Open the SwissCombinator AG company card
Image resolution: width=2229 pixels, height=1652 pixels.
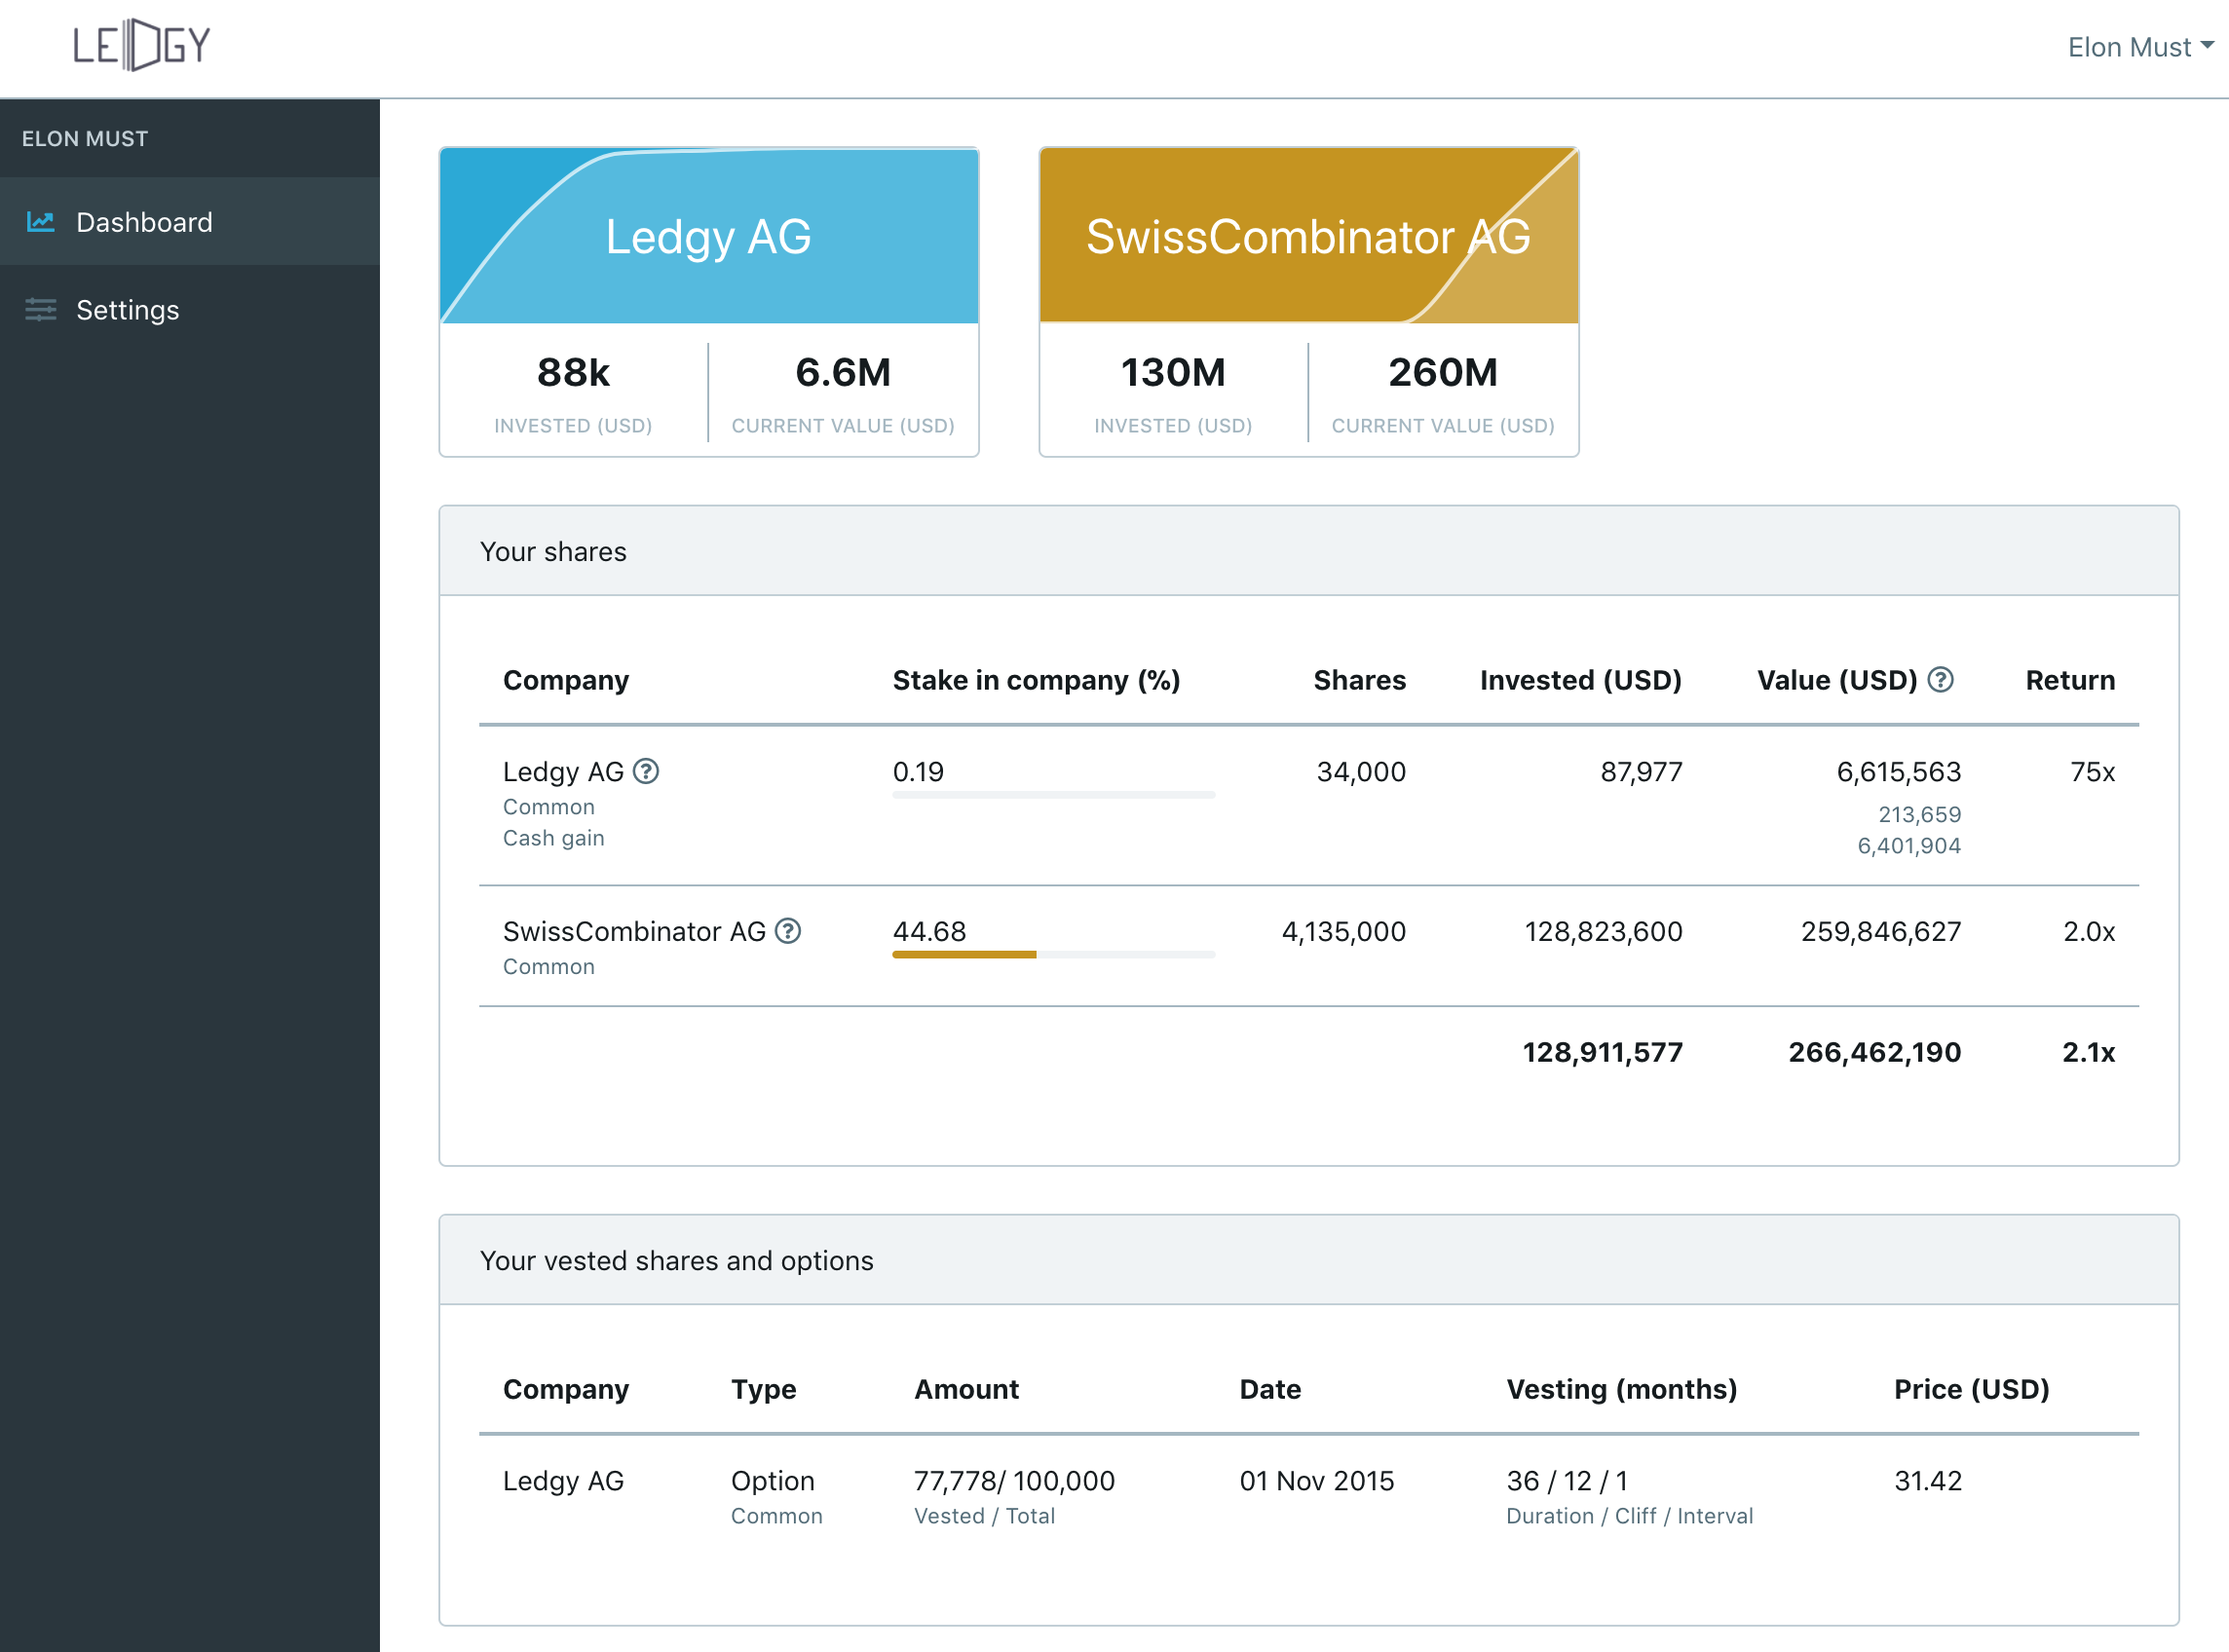click(x=1308, y=237)
